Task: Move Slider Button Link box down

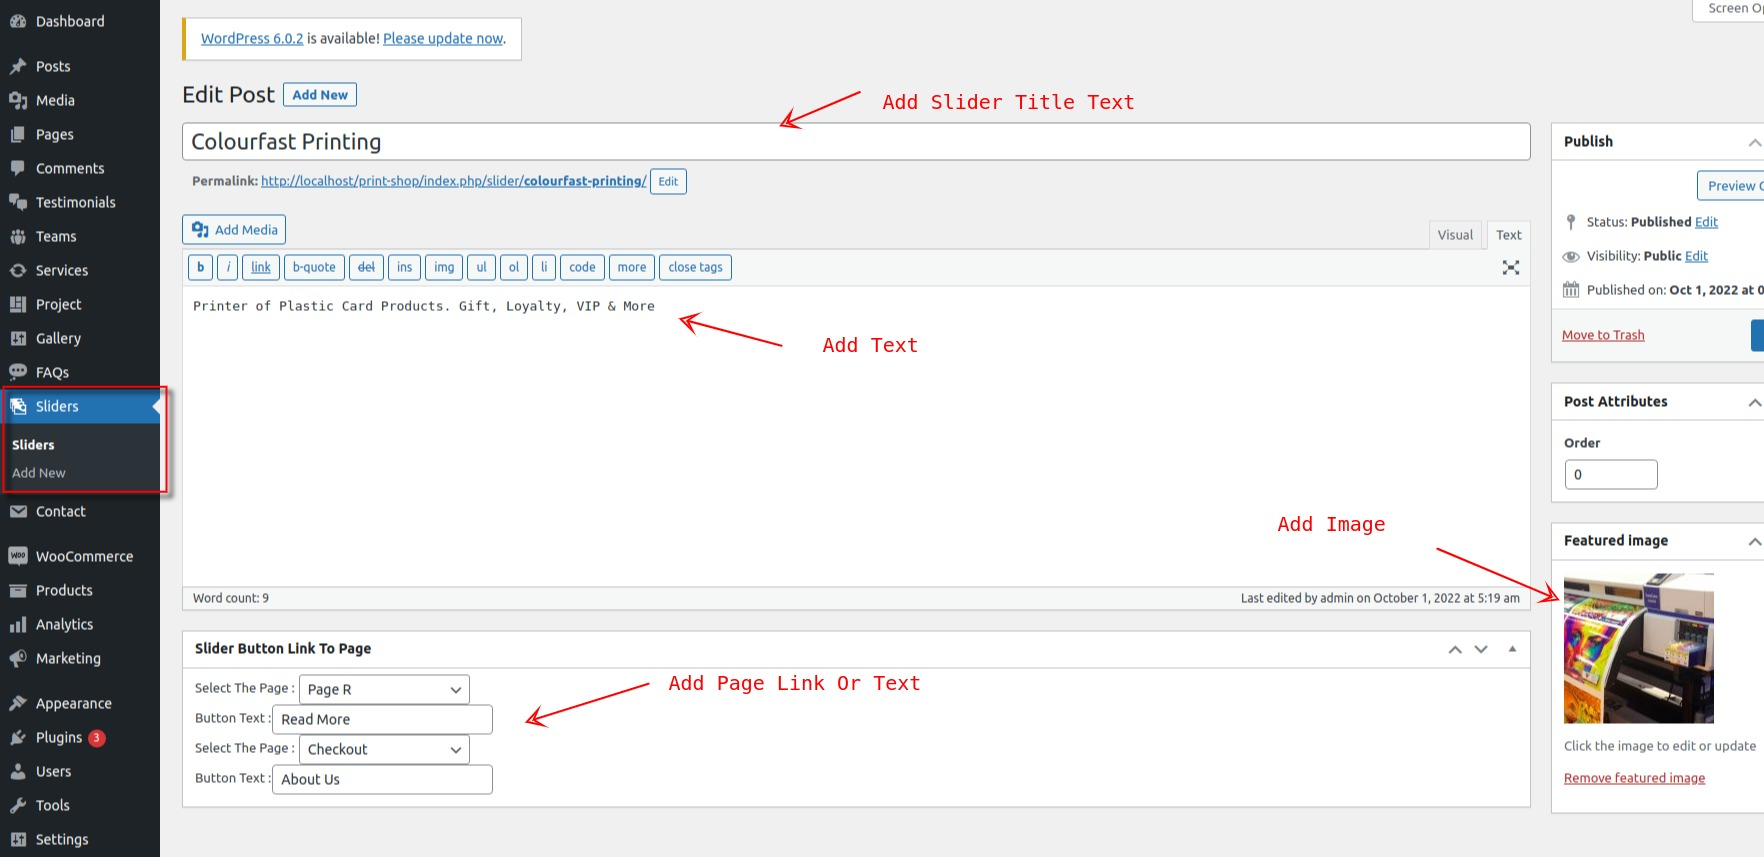Action: point(1481,649)
